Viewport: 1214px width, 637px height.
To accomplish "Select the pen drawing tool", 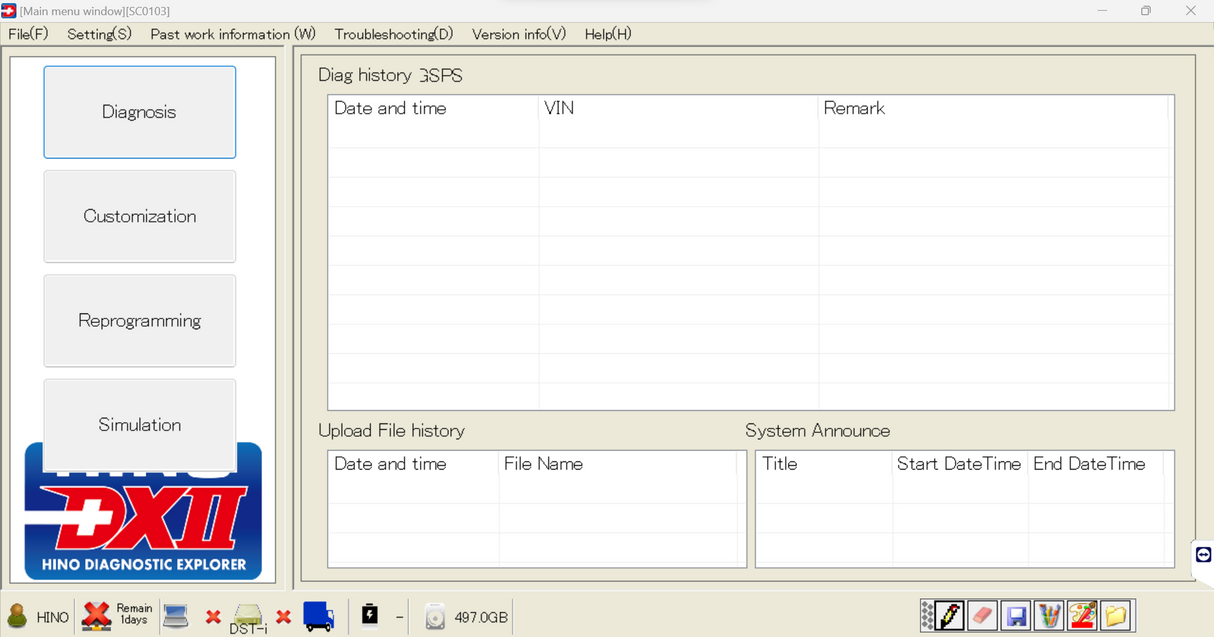I will pyautogui.click(x=950, y=615).
